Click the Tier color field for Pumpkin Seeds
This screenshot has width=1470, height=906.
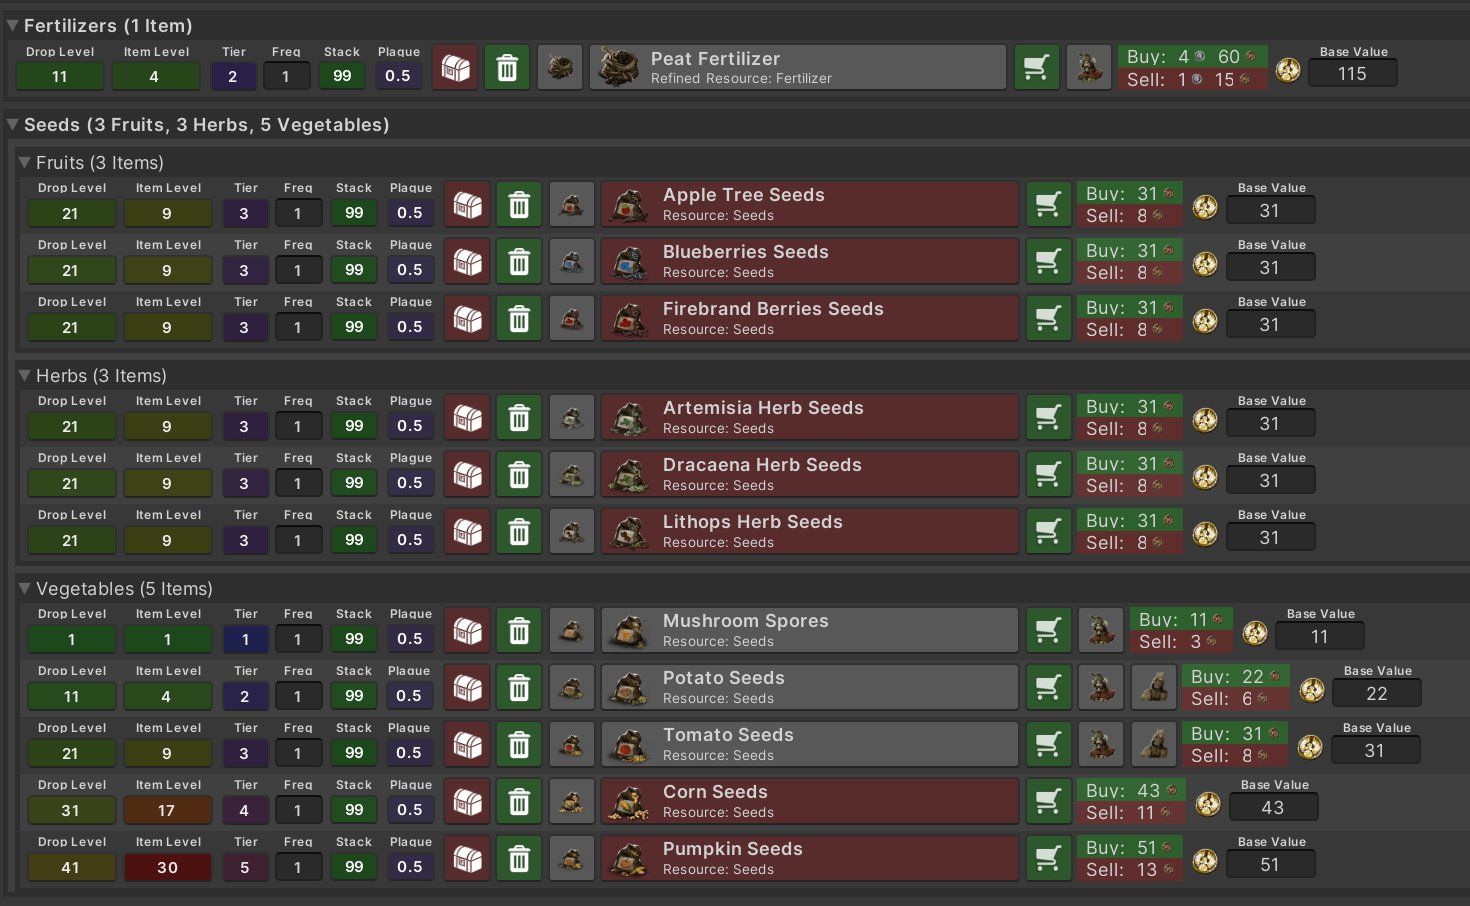[x=244, y=867]
